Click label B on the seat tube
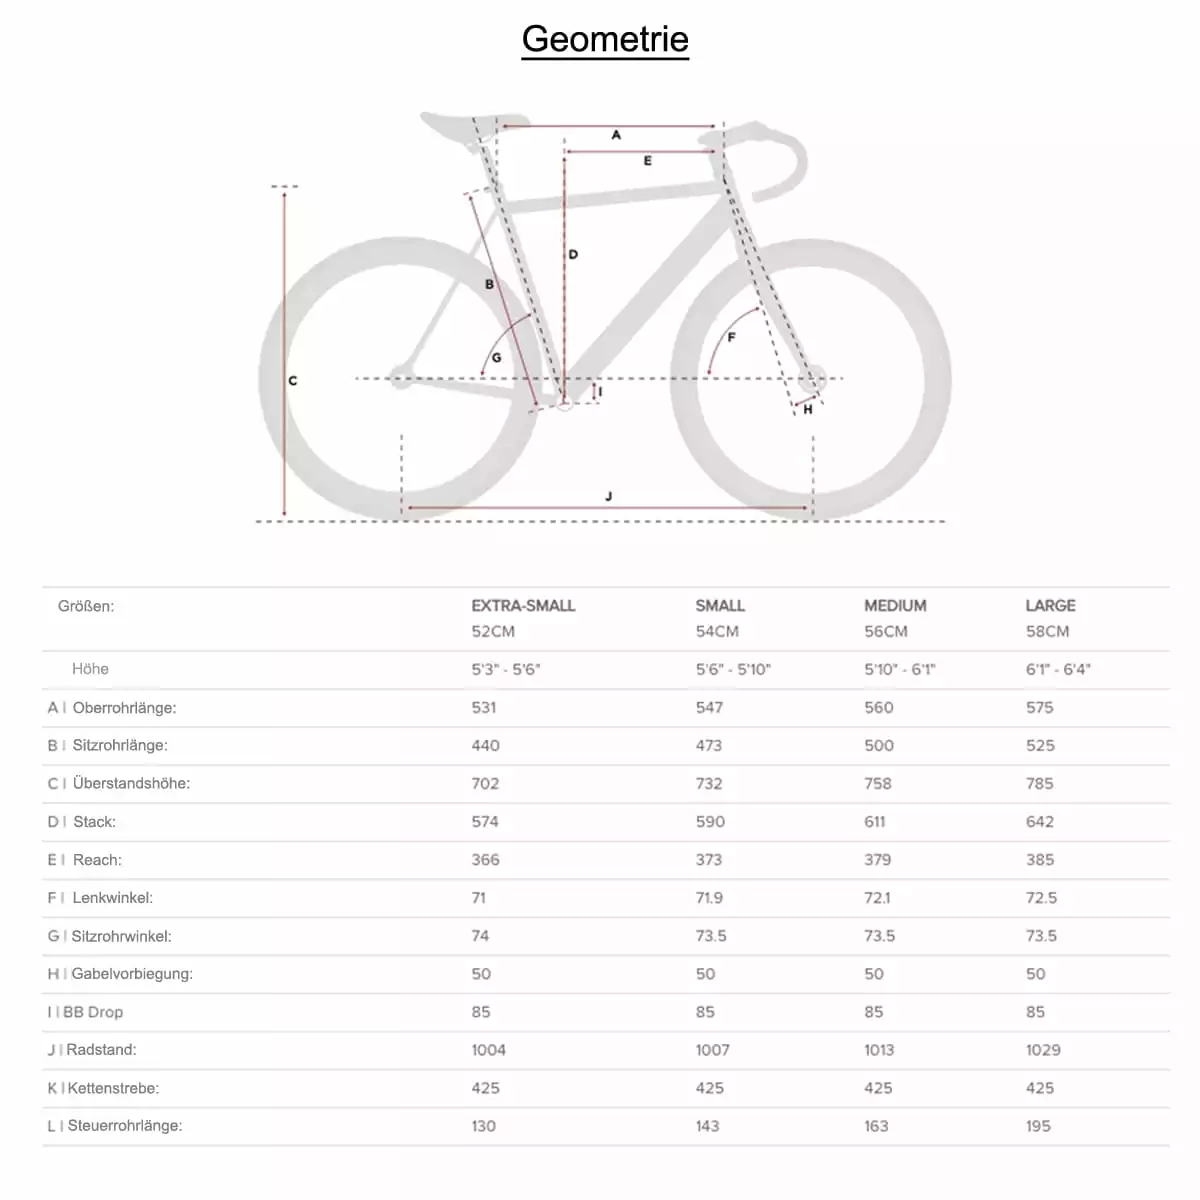The width and height of the screenshot is (1200, 1200). [489, 285]
